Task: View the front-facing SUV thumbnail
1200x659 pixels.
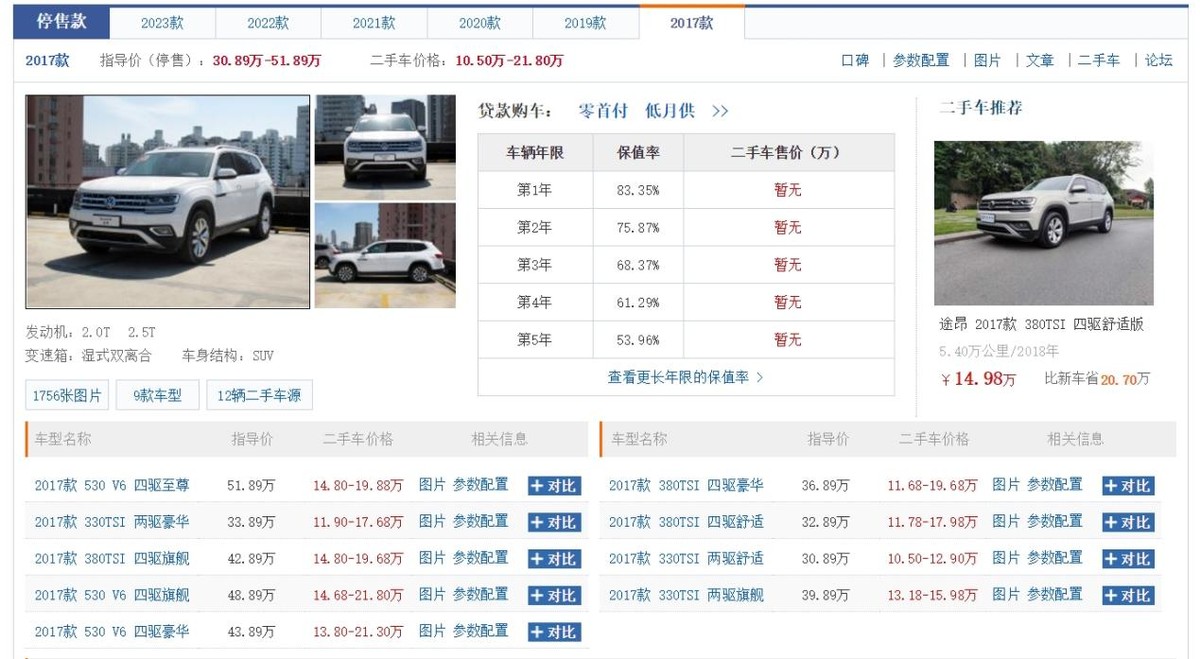Action: coord(385,147)
